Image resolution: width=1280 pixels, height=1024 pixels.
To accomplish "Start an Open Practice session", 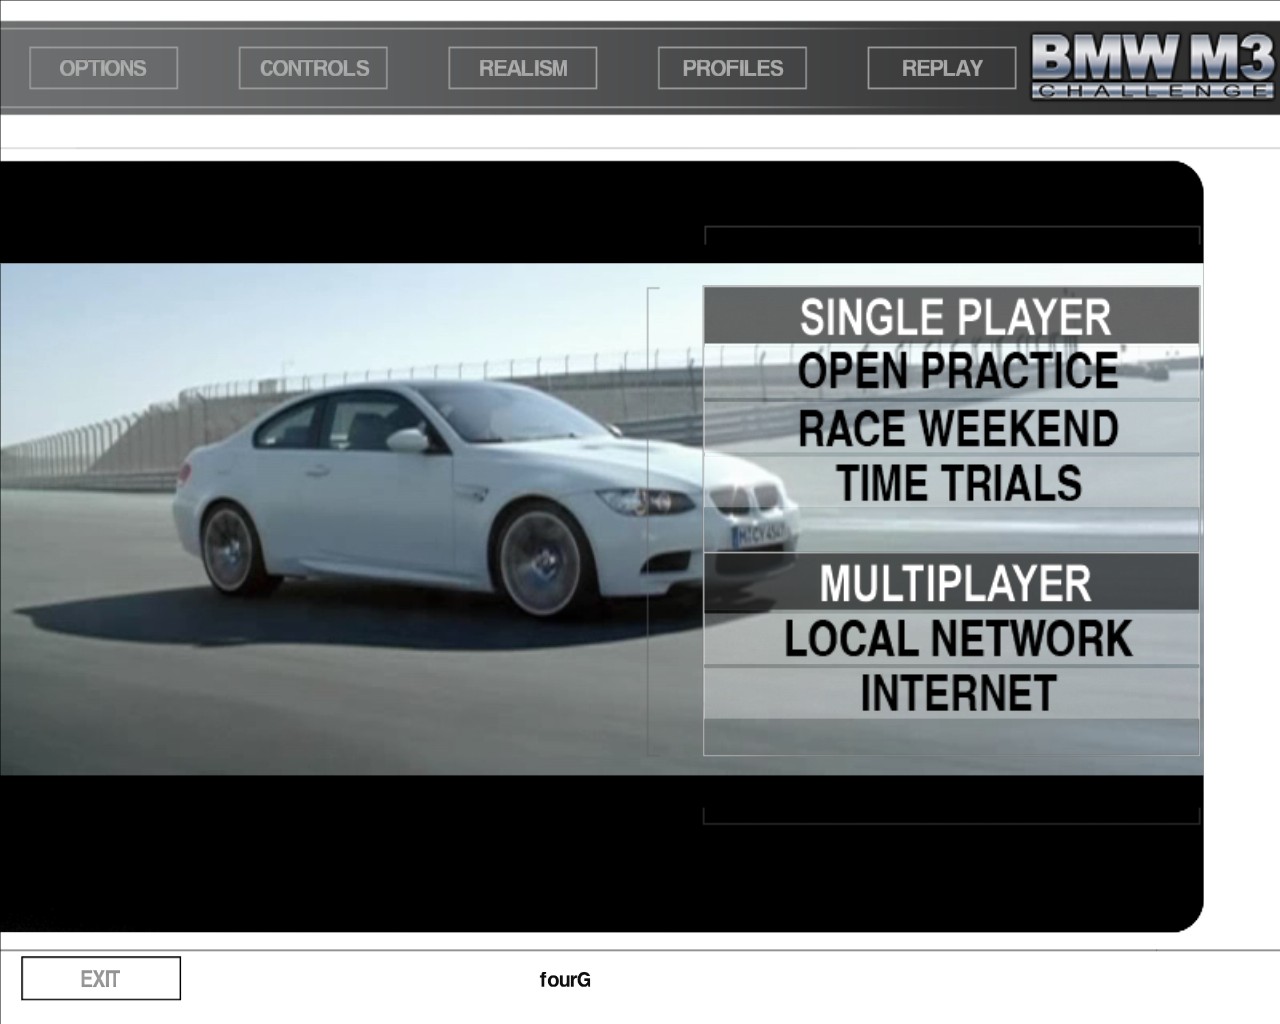I will (952, 372).
